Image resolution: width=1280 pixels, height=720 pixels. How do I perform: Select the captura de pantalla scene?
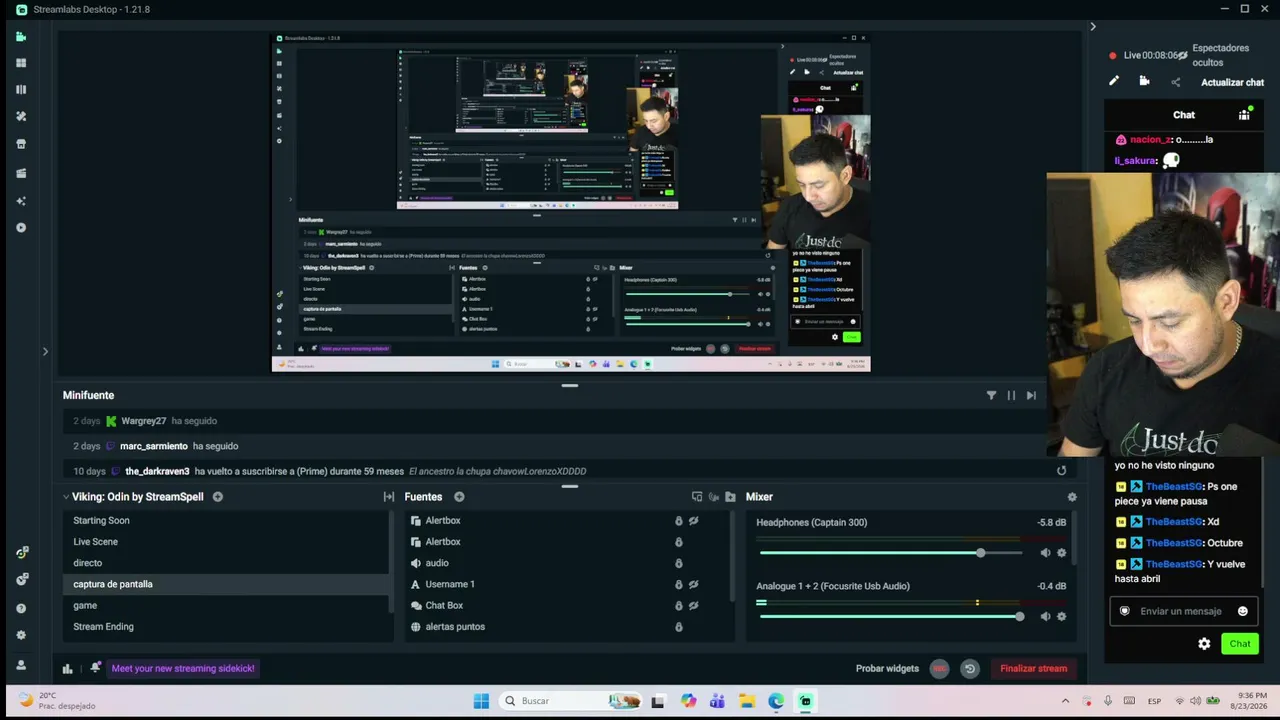pyautogui.click(x=227, y=584)
